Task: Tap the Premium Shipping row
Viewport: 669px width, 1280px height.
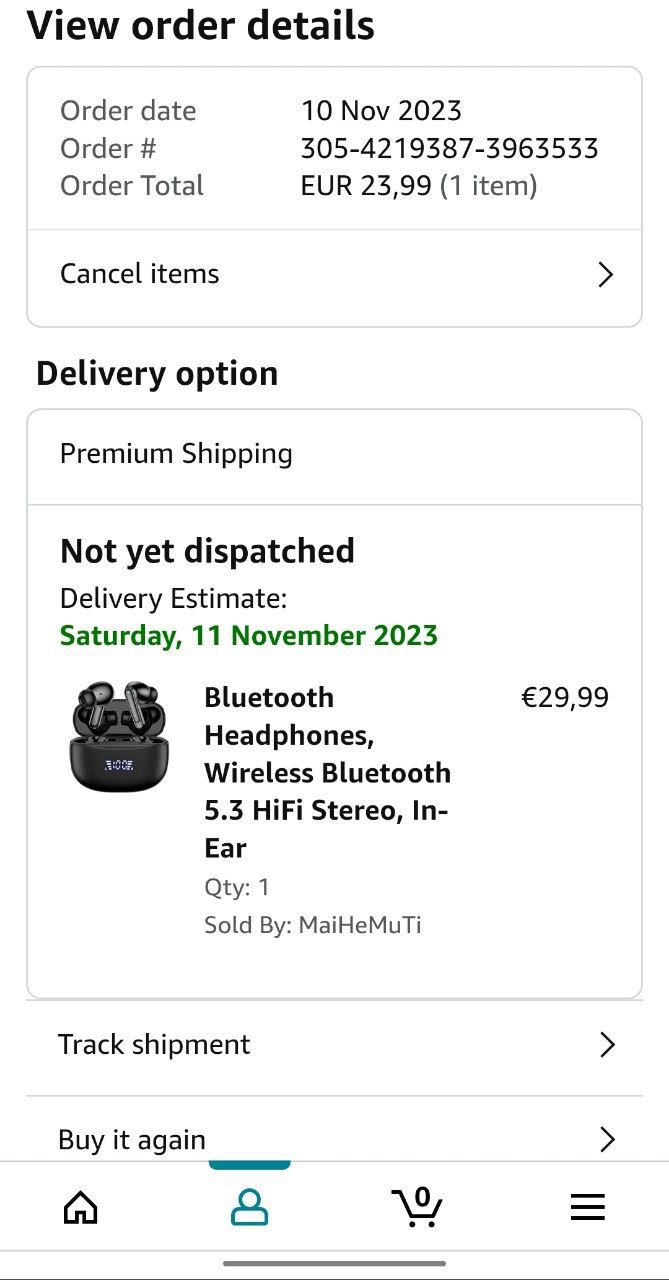Action: point(176,454)
